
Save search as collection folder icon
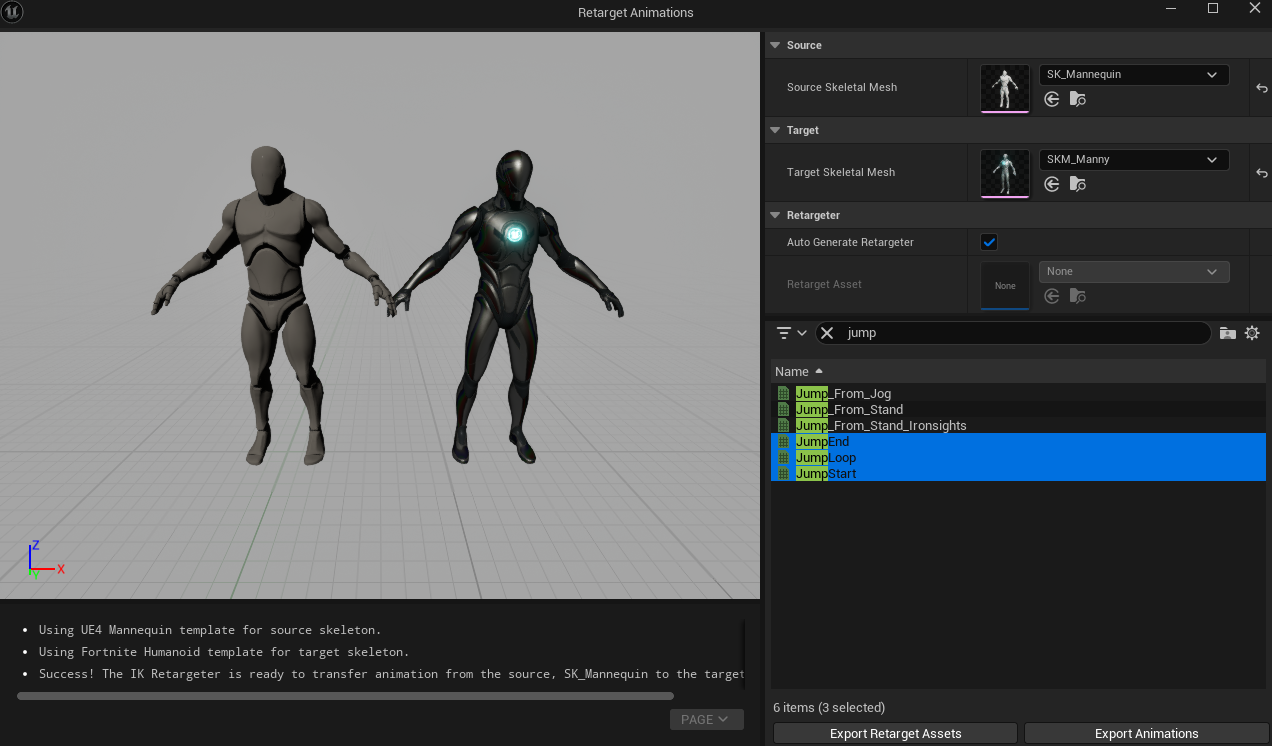pos(1228,333)
